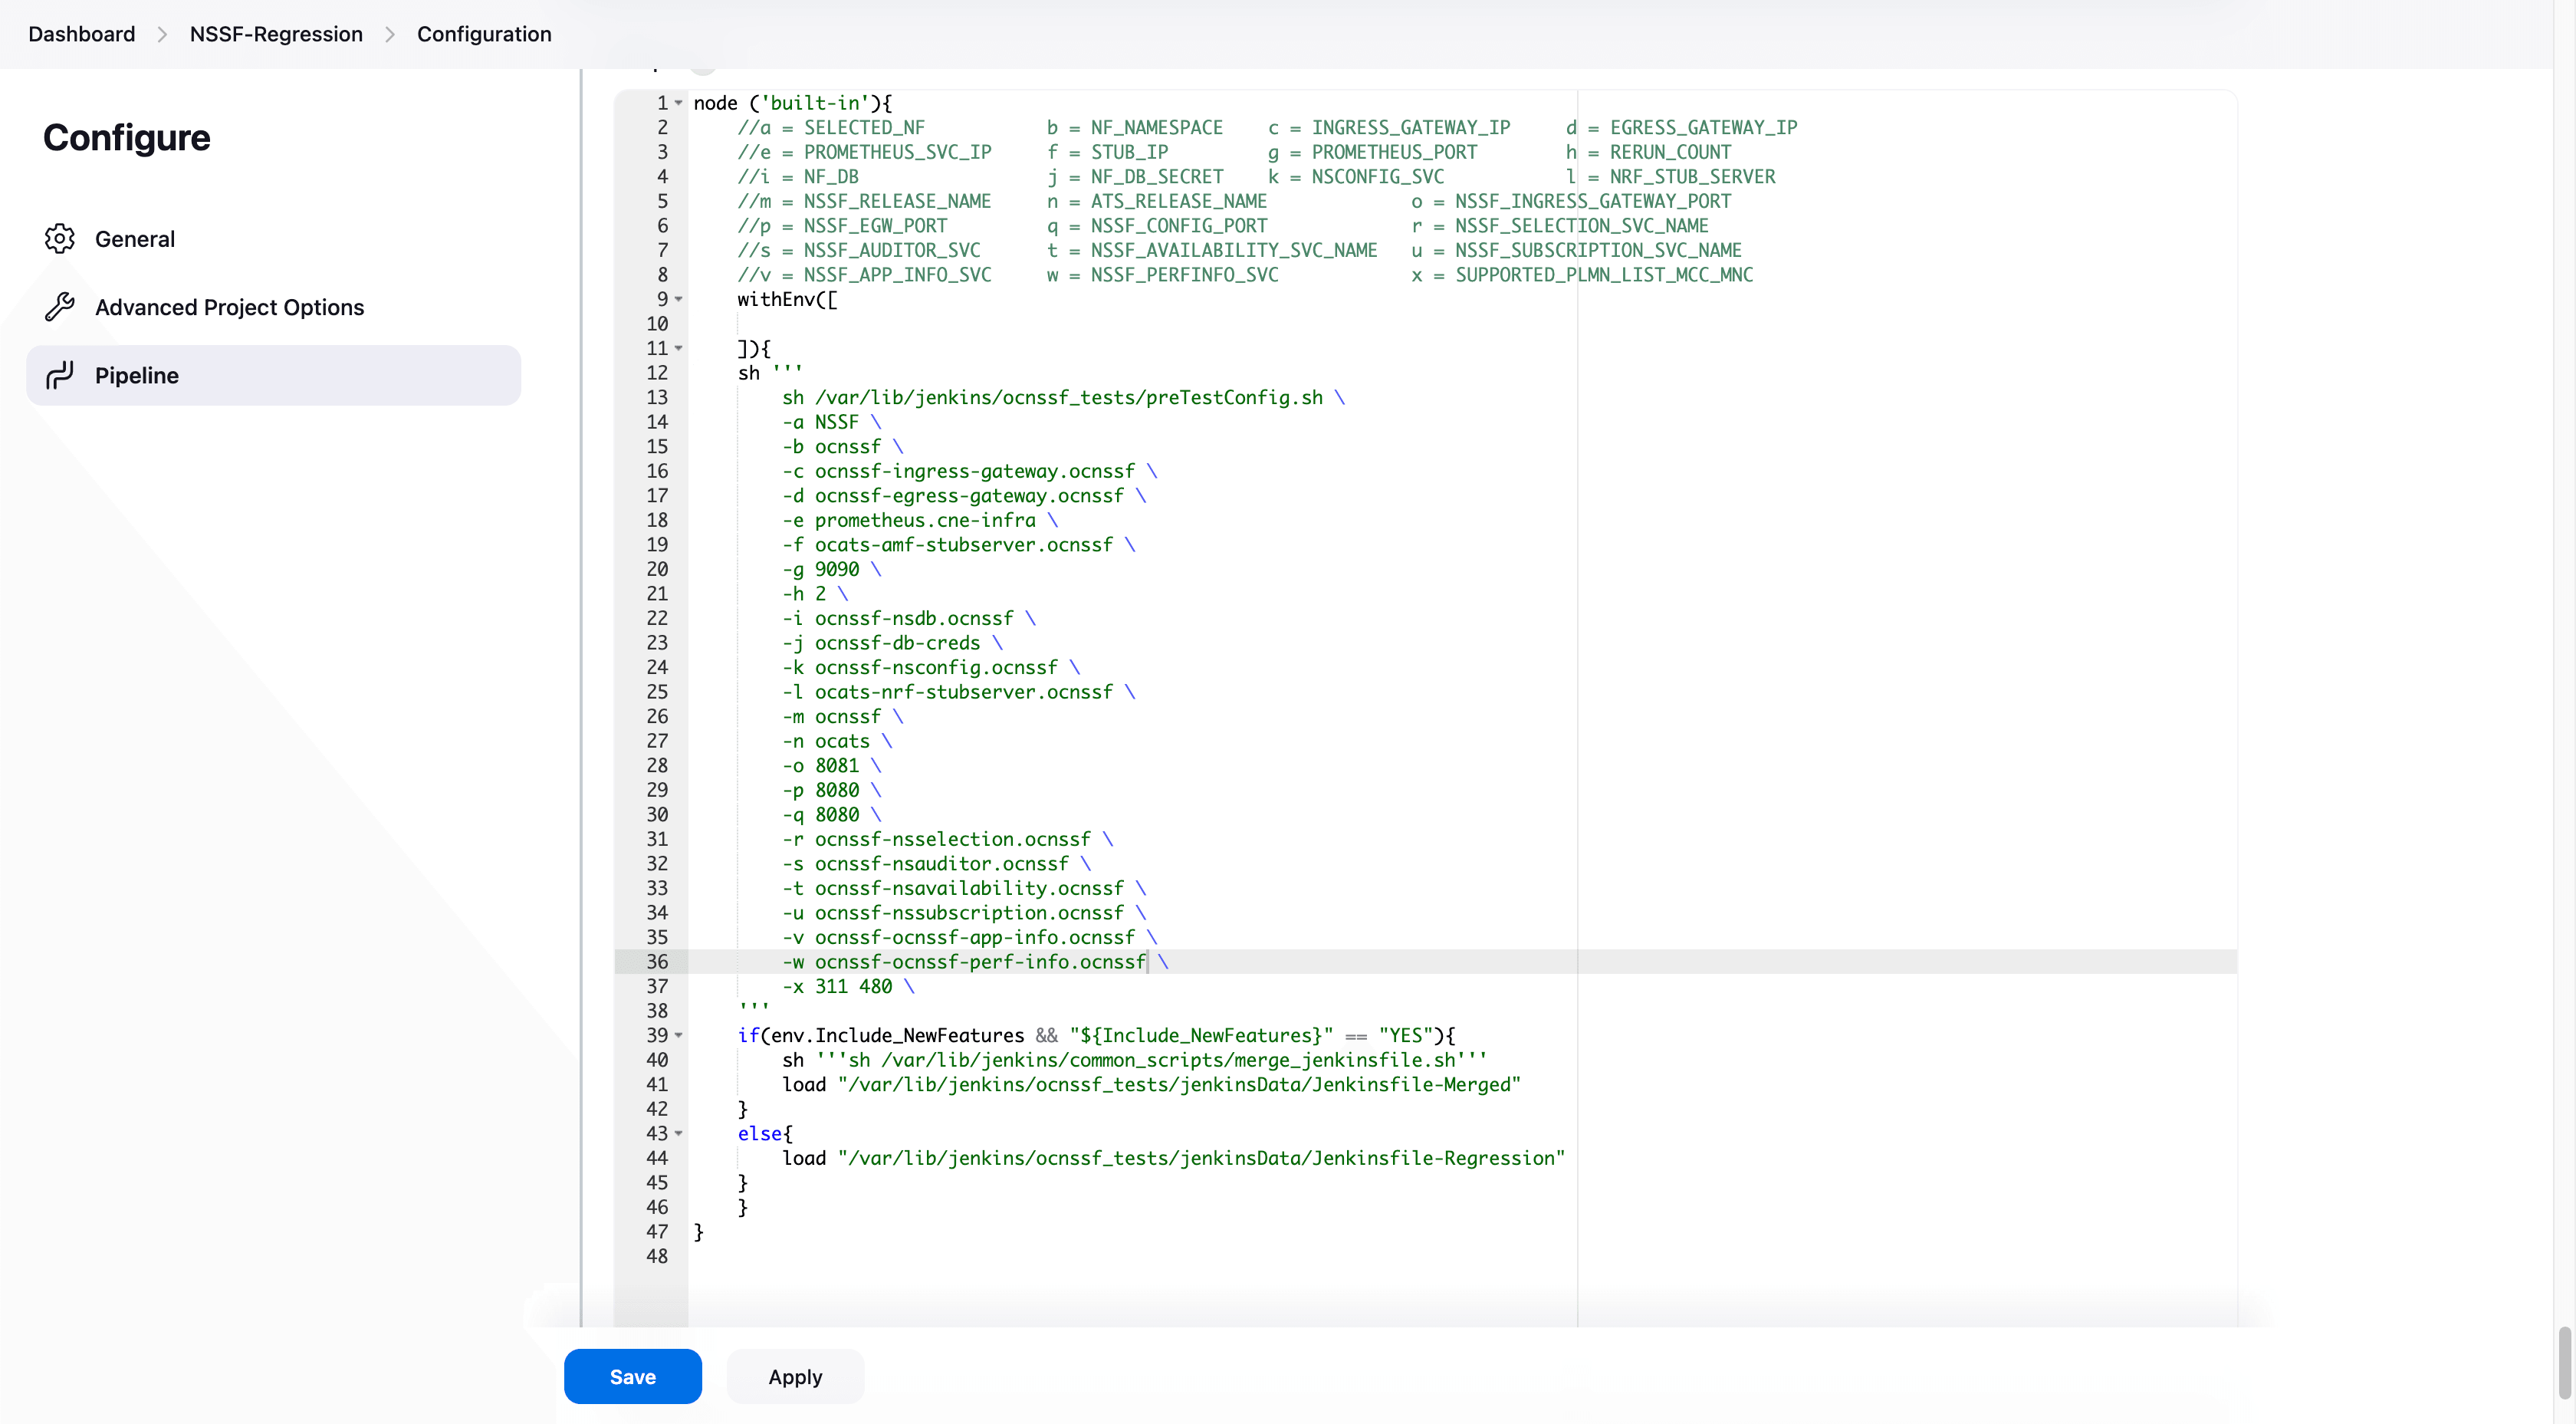Select the Pipeline sidebar entry
The image size is (2576, 1424).
coord(138,375)
